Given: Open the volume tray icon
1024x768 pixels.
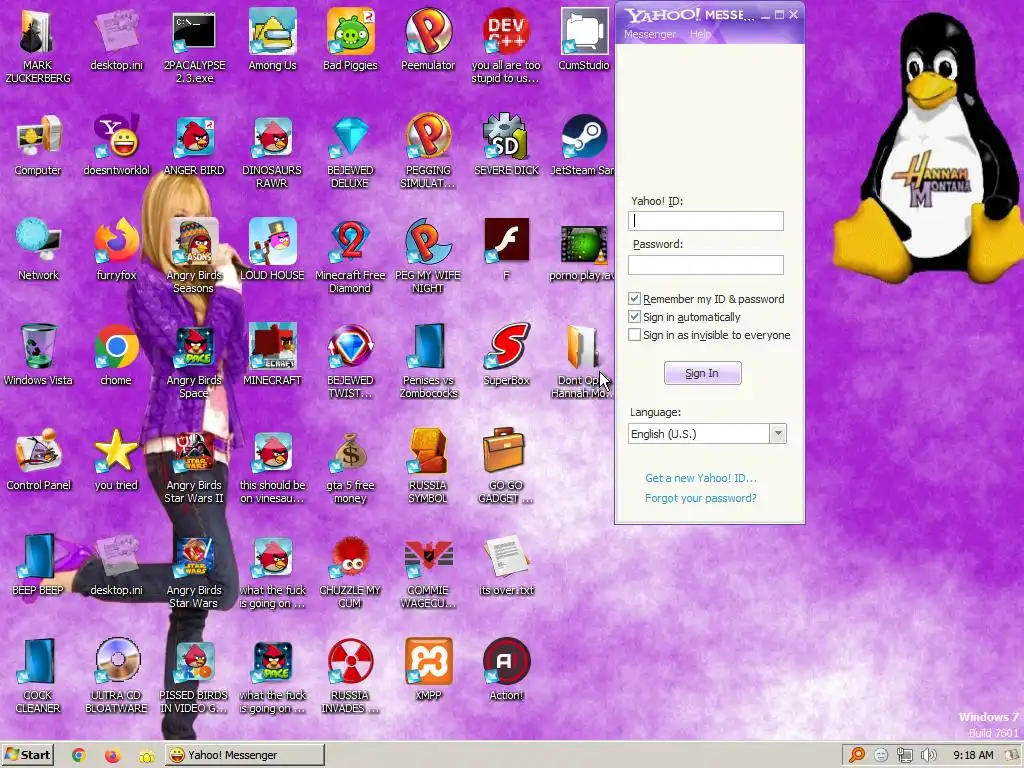Looking at the screenshot, I should pyautogui.click(x=929, y=755).
